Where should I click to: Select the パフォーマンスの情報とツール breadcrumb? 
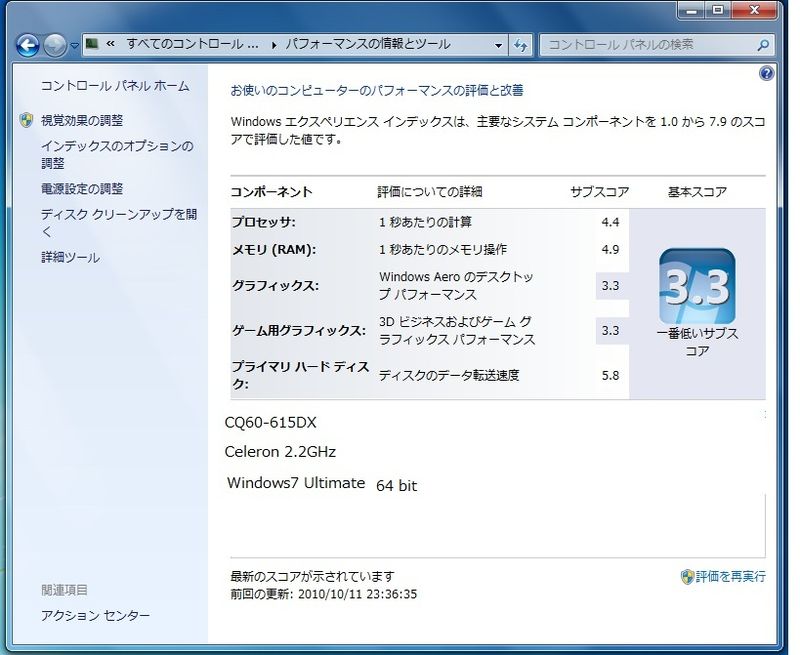coord(368,44)
